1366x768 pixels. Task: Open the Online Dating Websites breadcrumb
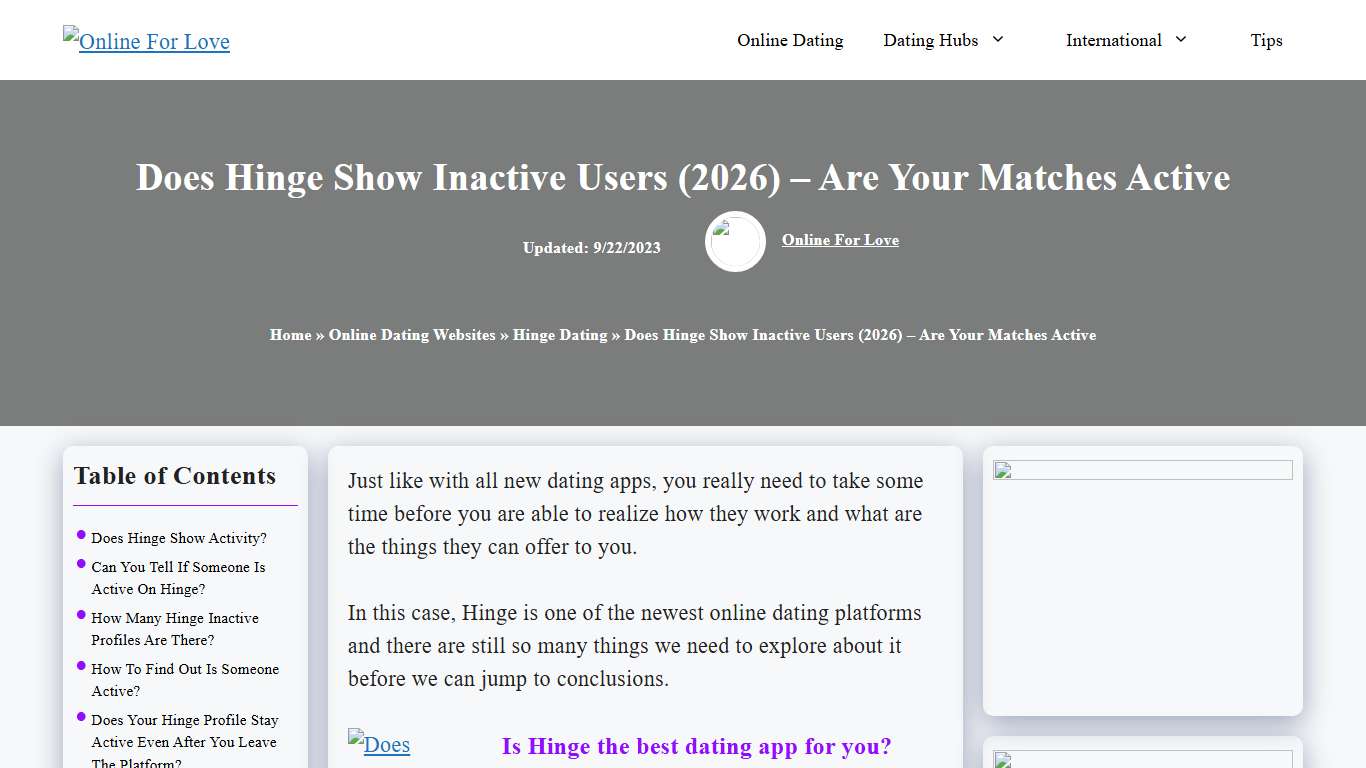411,335
